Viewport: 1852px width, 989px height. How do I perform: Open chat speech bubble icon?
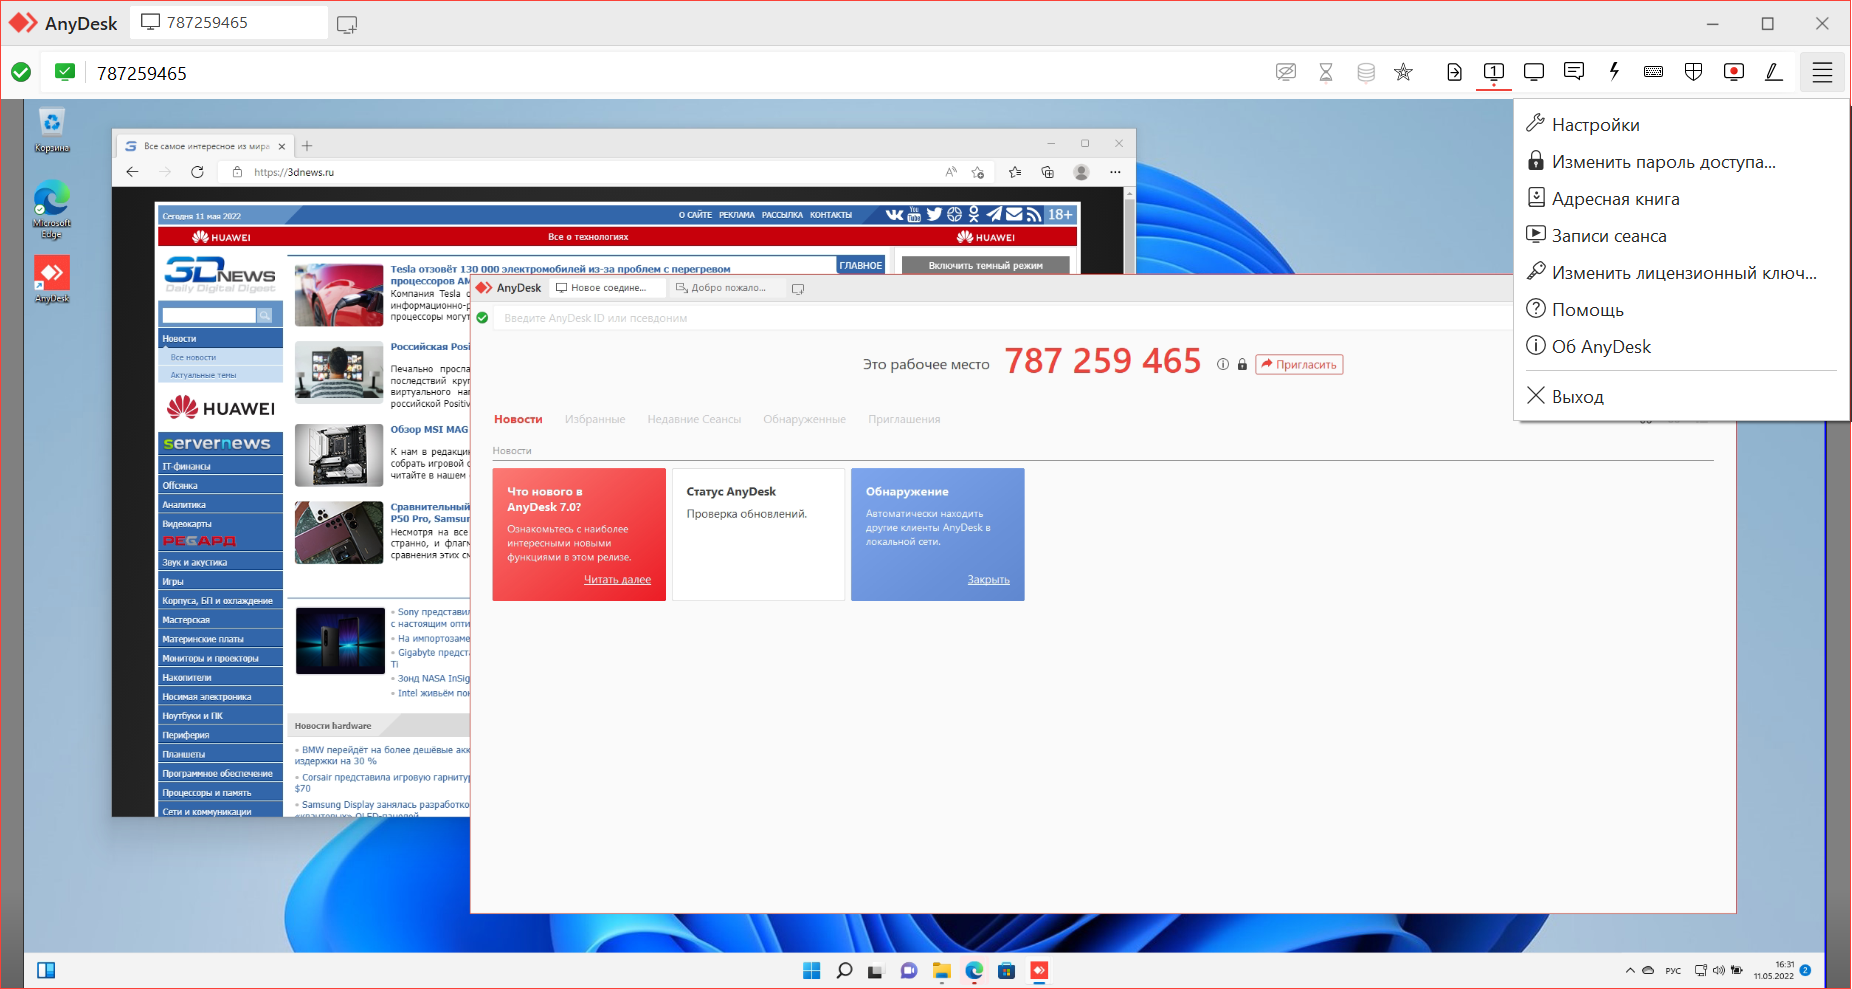point(1574,71)
